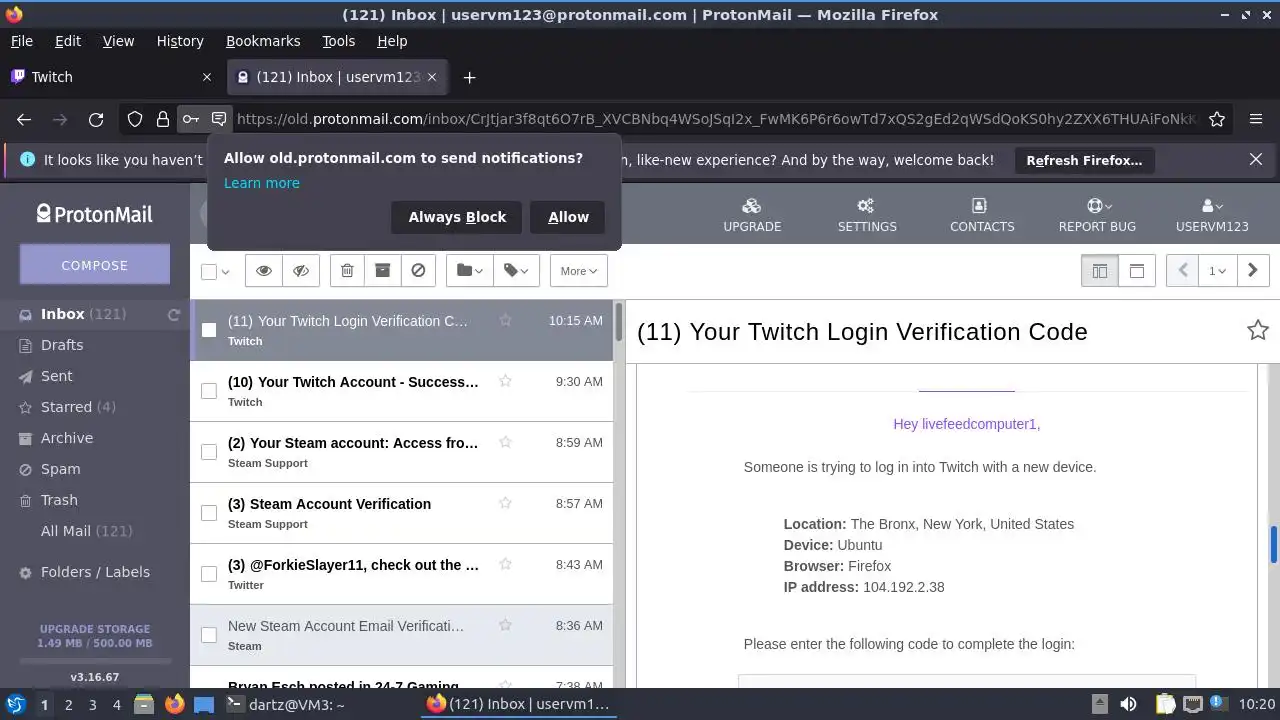Viewport: 1280px width, 720px height.
Task: Click the Compose button
Action: tap(95, 265)
